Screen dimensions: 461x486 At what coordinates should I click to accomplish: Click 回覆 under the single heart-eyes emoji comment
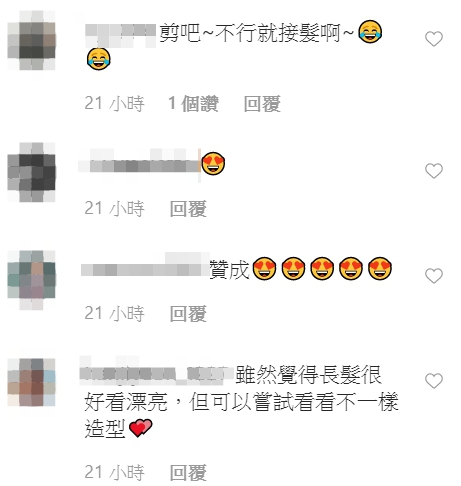(188, 209)
